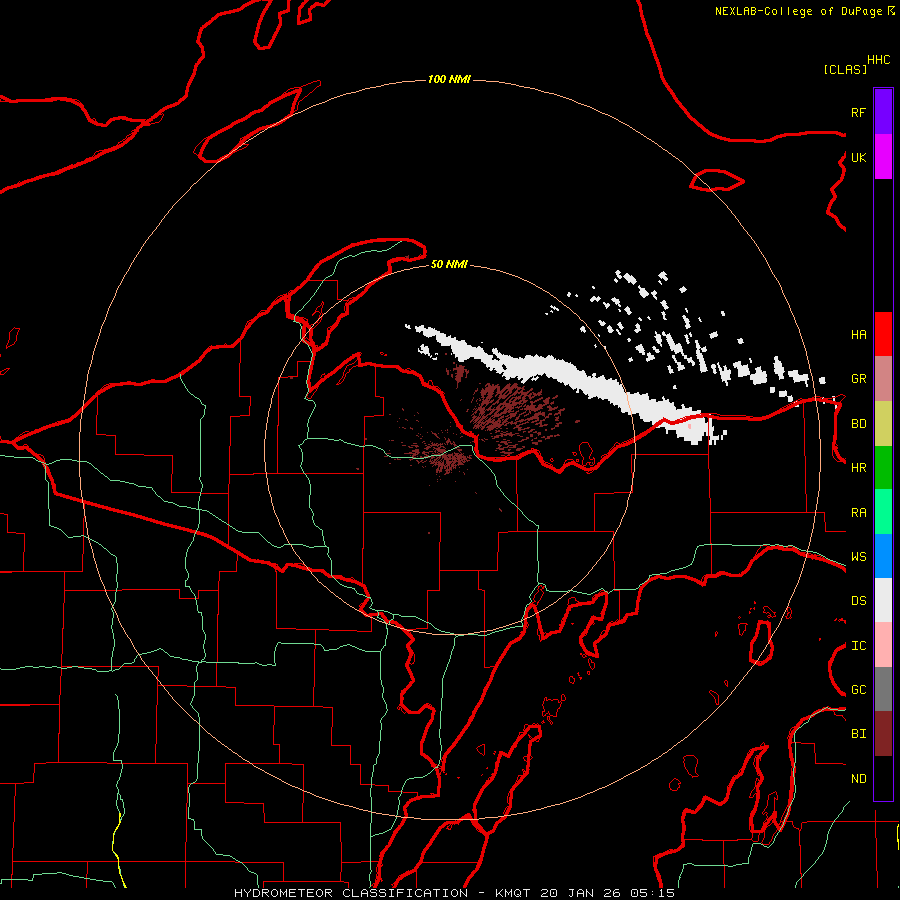
Task: Click the HHC product label
Action: (x=879, y=60)
